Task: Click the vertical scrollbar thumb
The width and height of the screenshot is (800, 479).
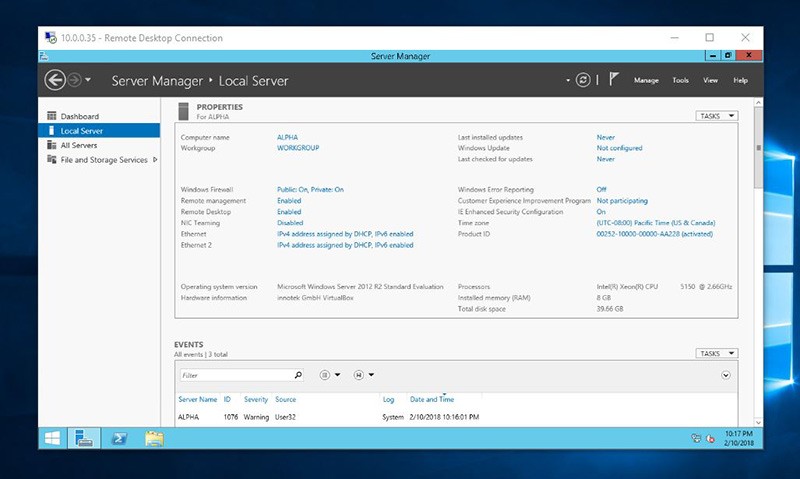Action: (758, 147)
